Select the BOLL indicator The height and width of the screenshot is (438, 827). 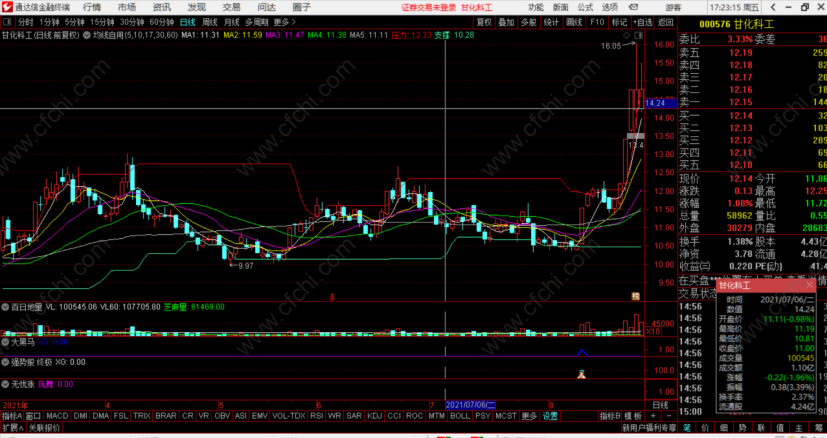460,416
